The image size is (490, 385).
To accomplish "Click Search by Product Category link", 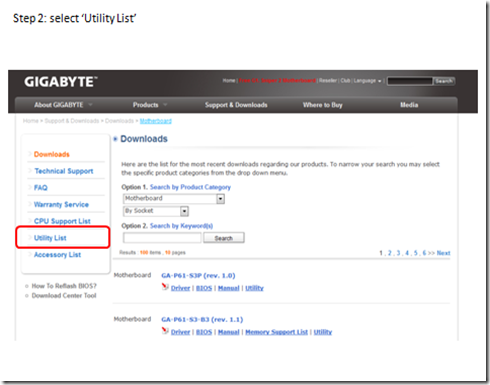I will point(190,187).
